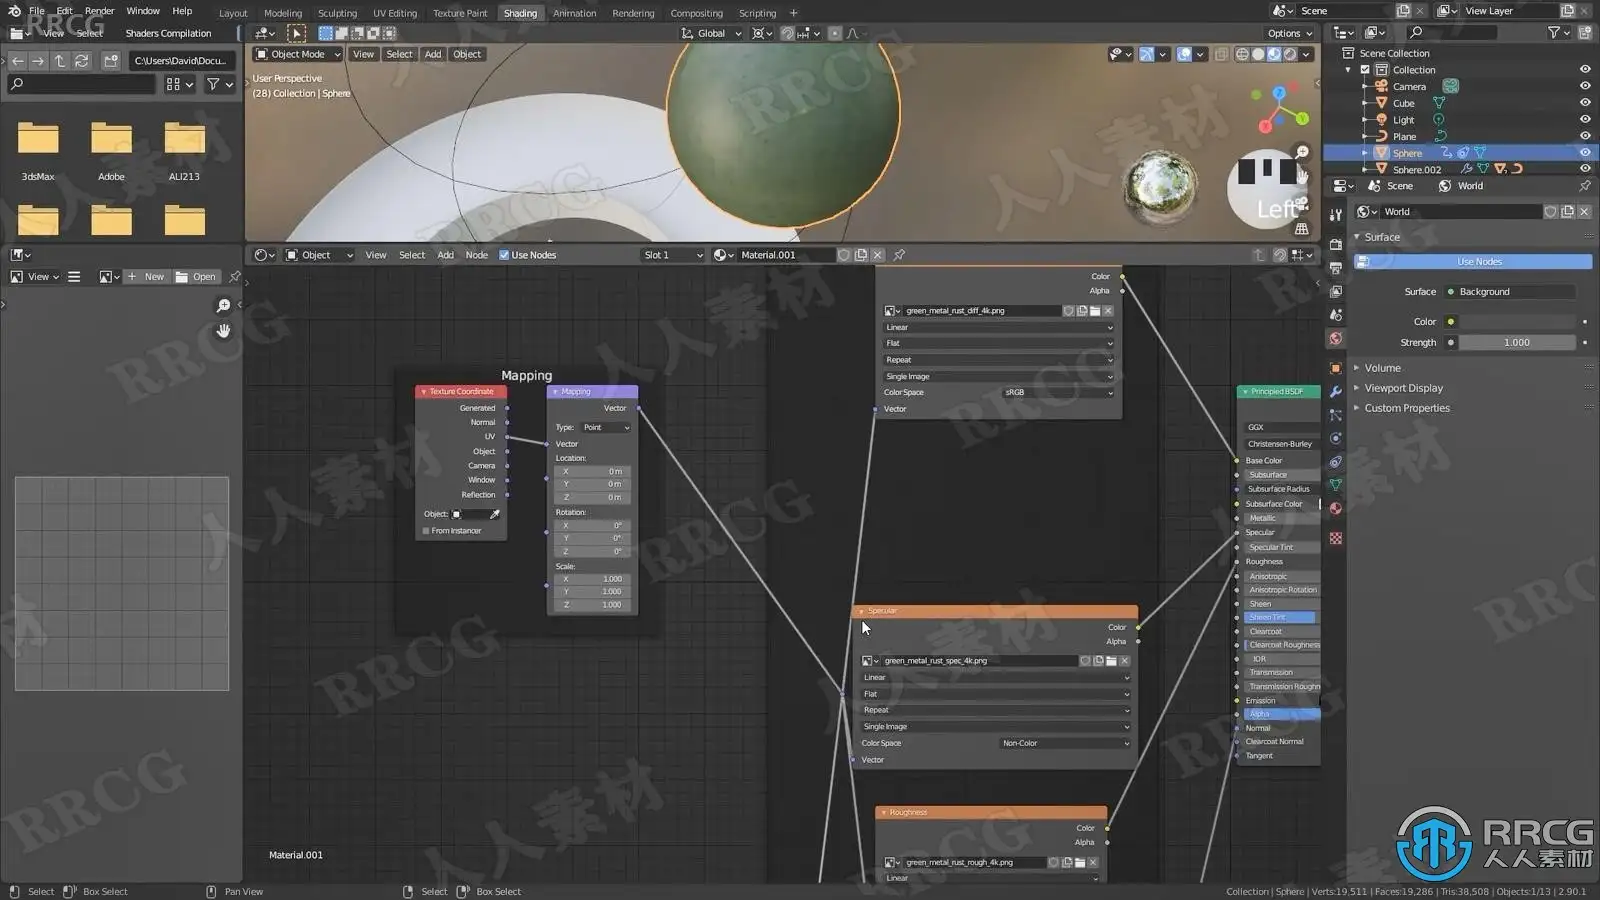Click World Color swatch
The height and width of the screenshot is (900, 1600).
[1517, 322]
